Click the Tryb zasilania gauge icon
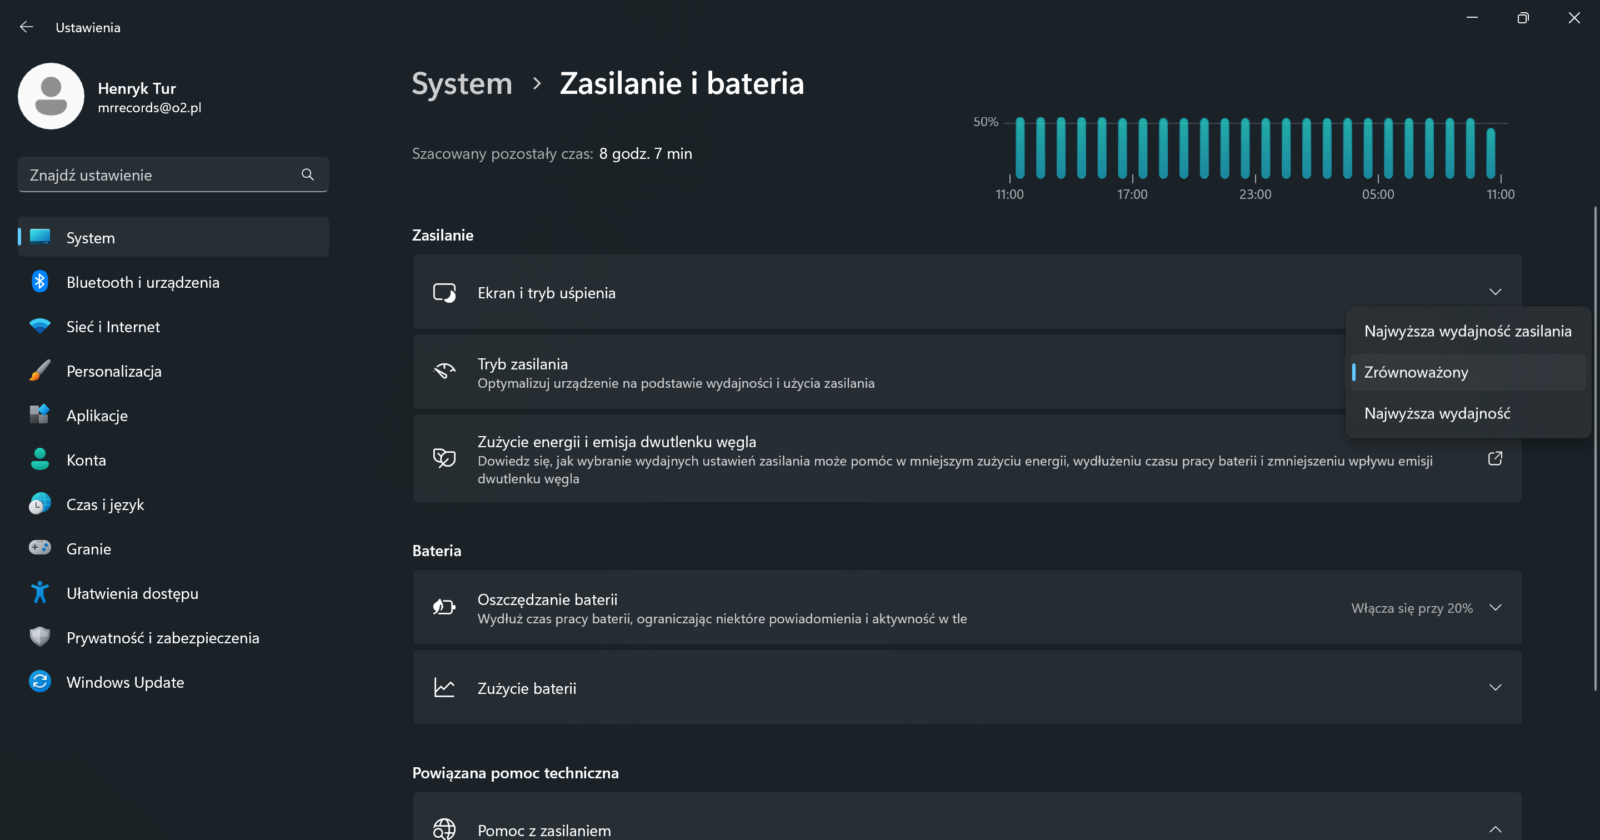 click(445, 371)
